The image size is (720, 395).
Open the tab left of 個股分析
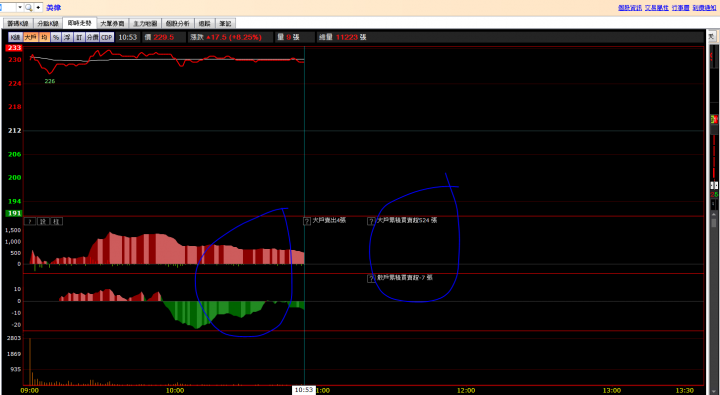pyautogui.click(x=145, y=23)
